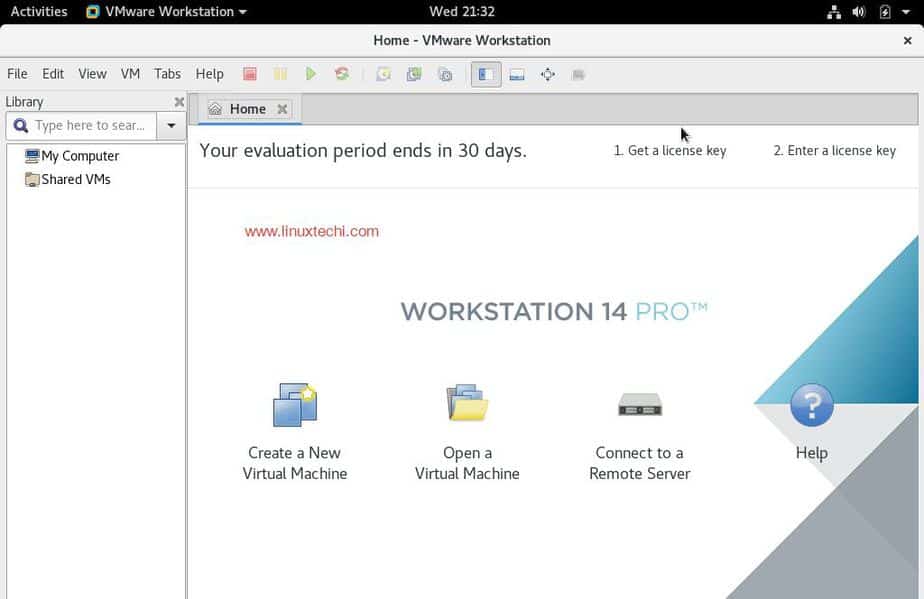Select My Computer in the library tree

tap(72, 156)
